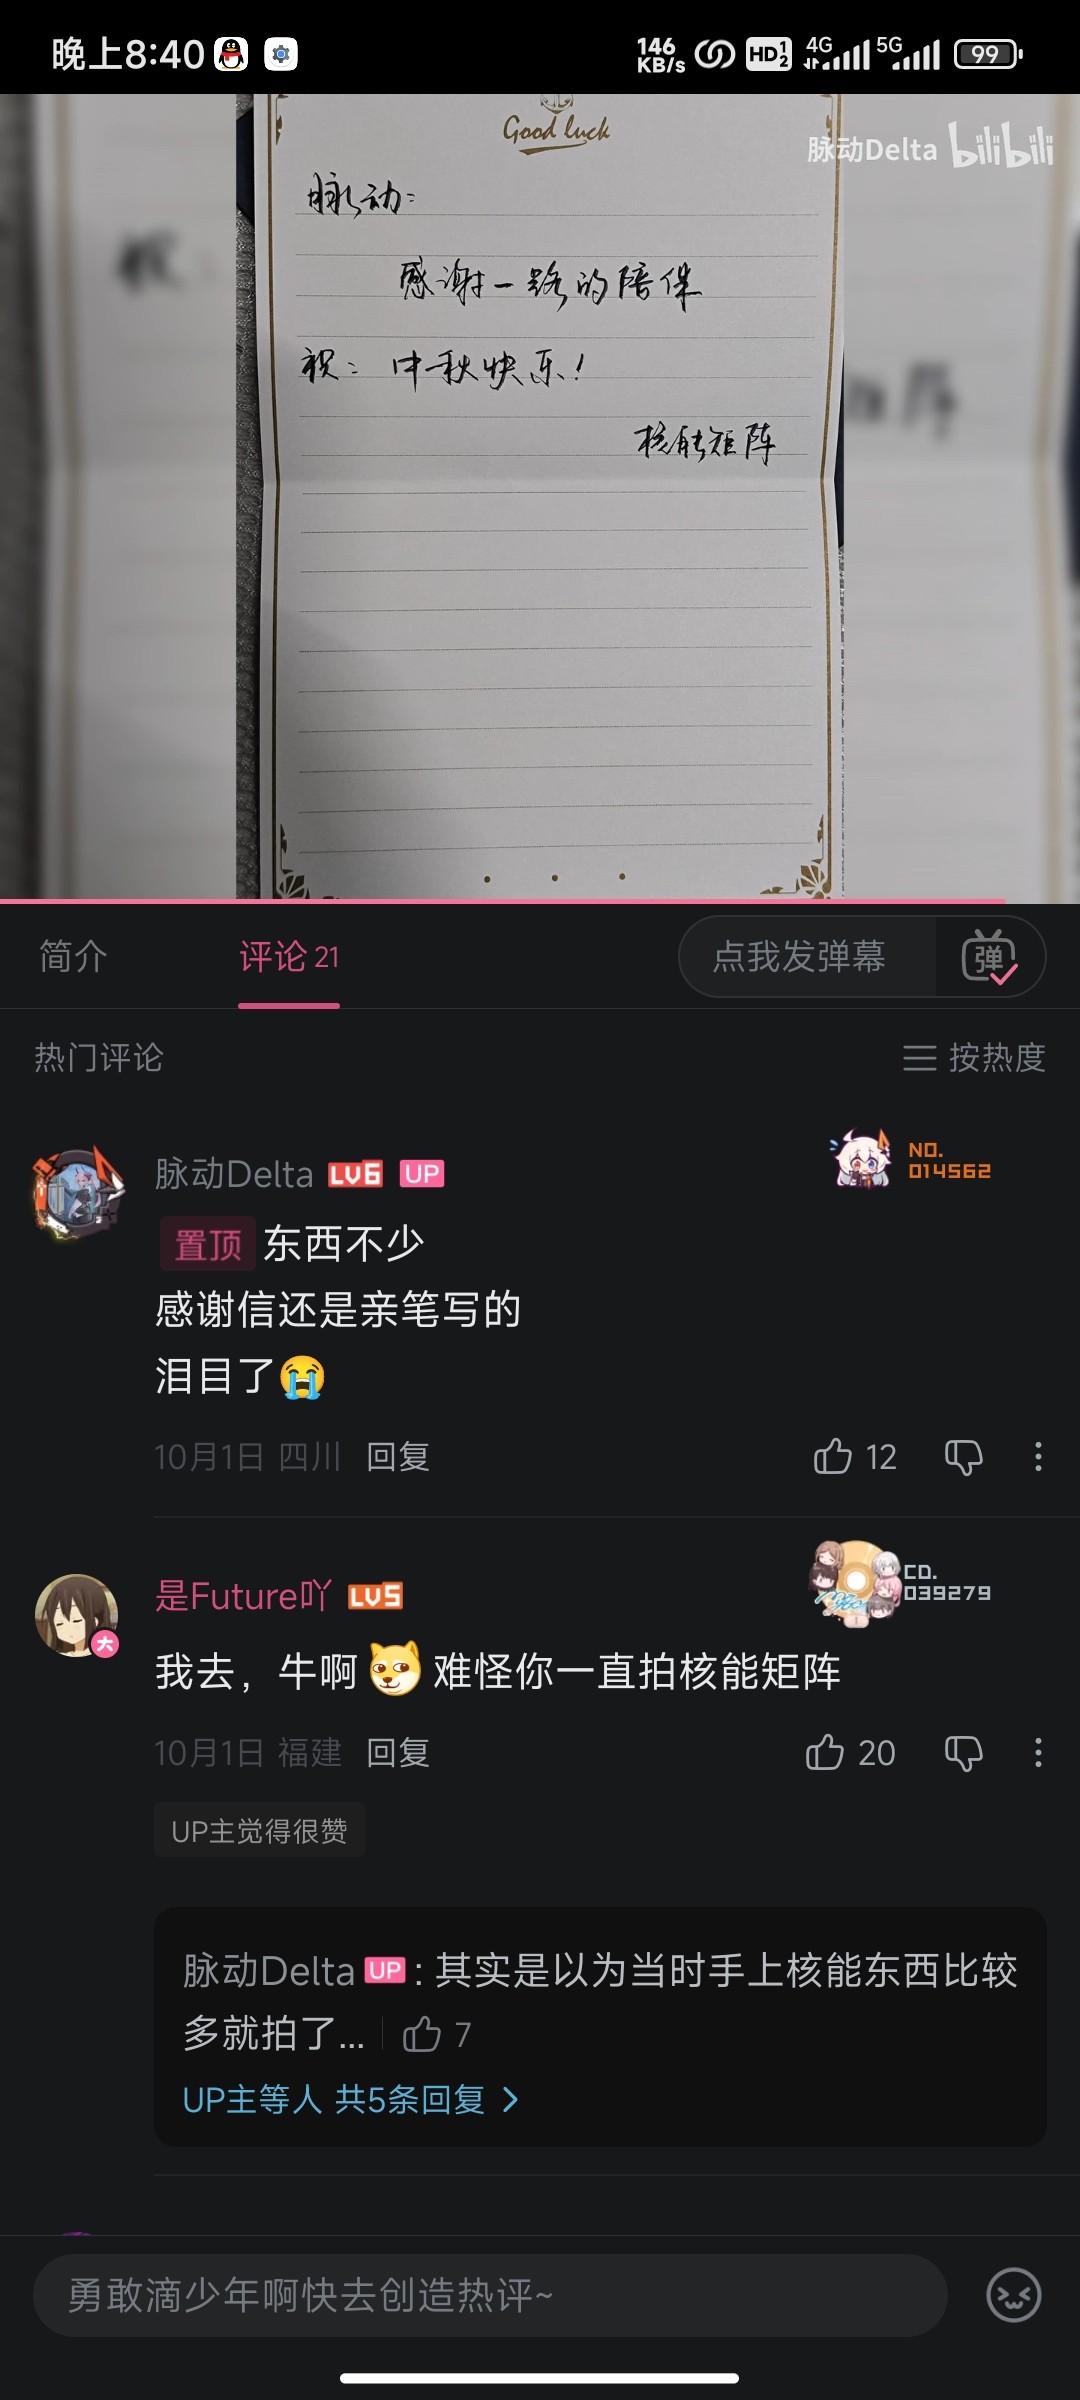Like the UP reply with 7 likes

[x=422, y=2034]
